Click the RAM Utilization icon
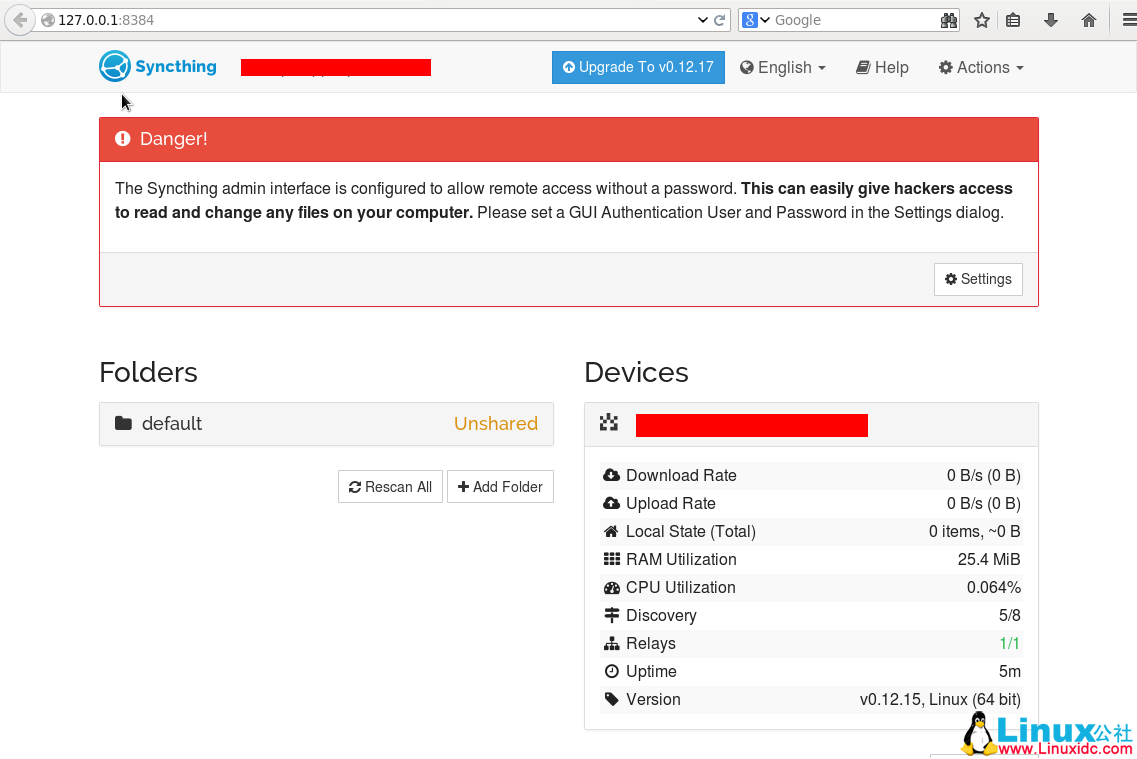This screenshot has width=1137, height=759. [x=611, y=559]
